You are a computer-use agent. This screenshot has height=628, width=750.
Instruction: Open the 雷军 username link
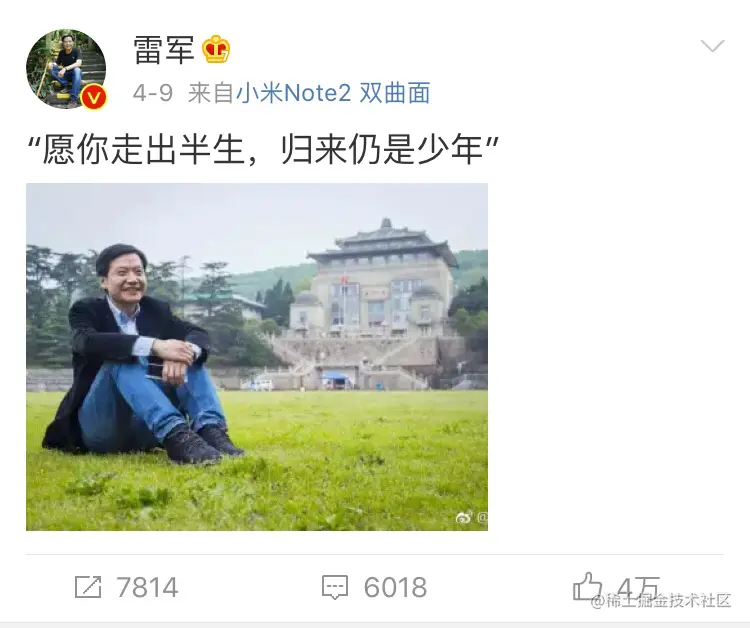point(164,50)
